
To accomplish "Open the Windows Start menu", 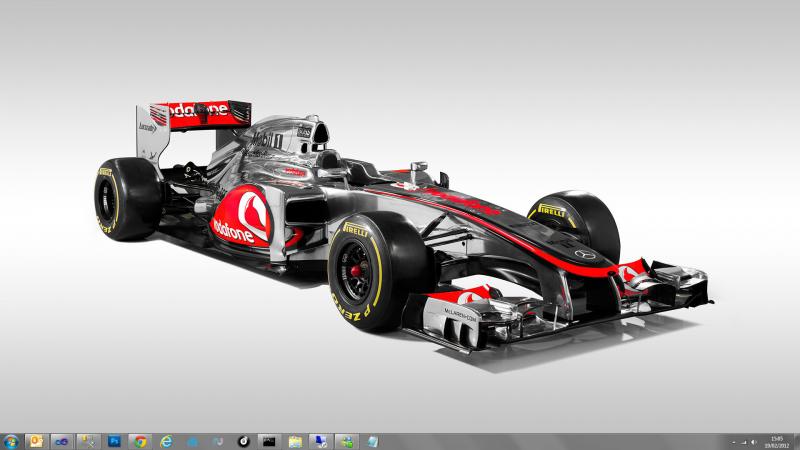I will [11, 442].
